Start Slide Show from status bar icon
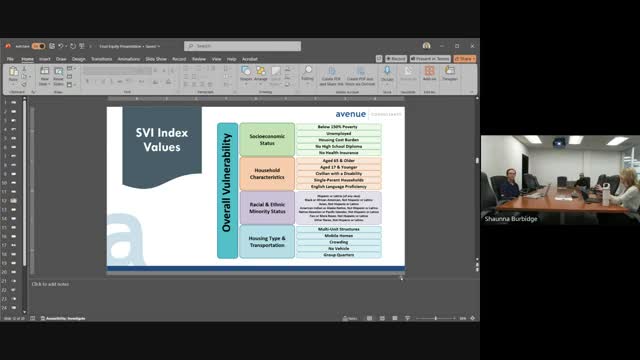The image size is (640, 360). 407,318
